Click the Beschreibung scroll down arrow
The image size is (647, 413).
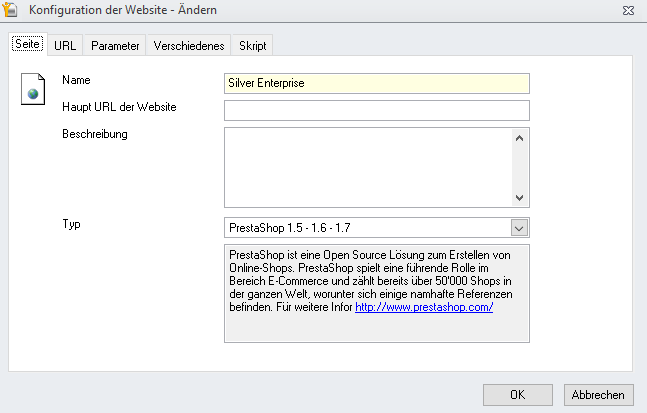[x=519, y=198]
